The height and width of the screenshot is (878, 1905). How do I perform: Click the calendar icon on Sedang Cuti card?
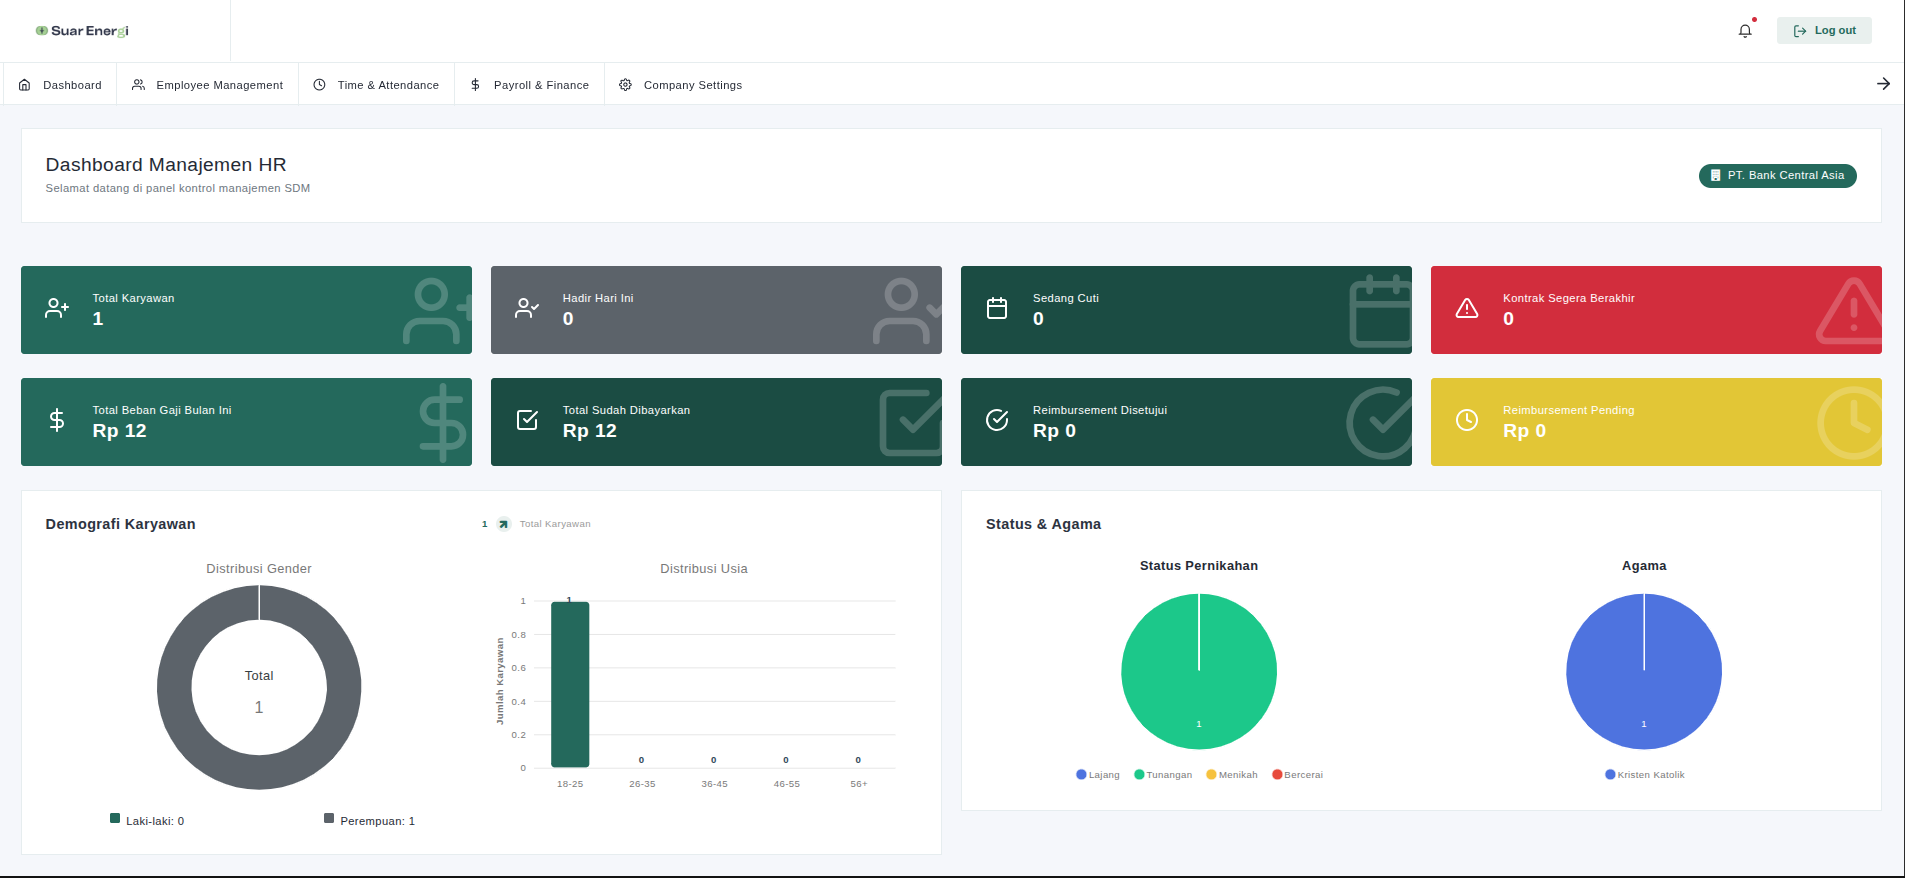[997, 308]
